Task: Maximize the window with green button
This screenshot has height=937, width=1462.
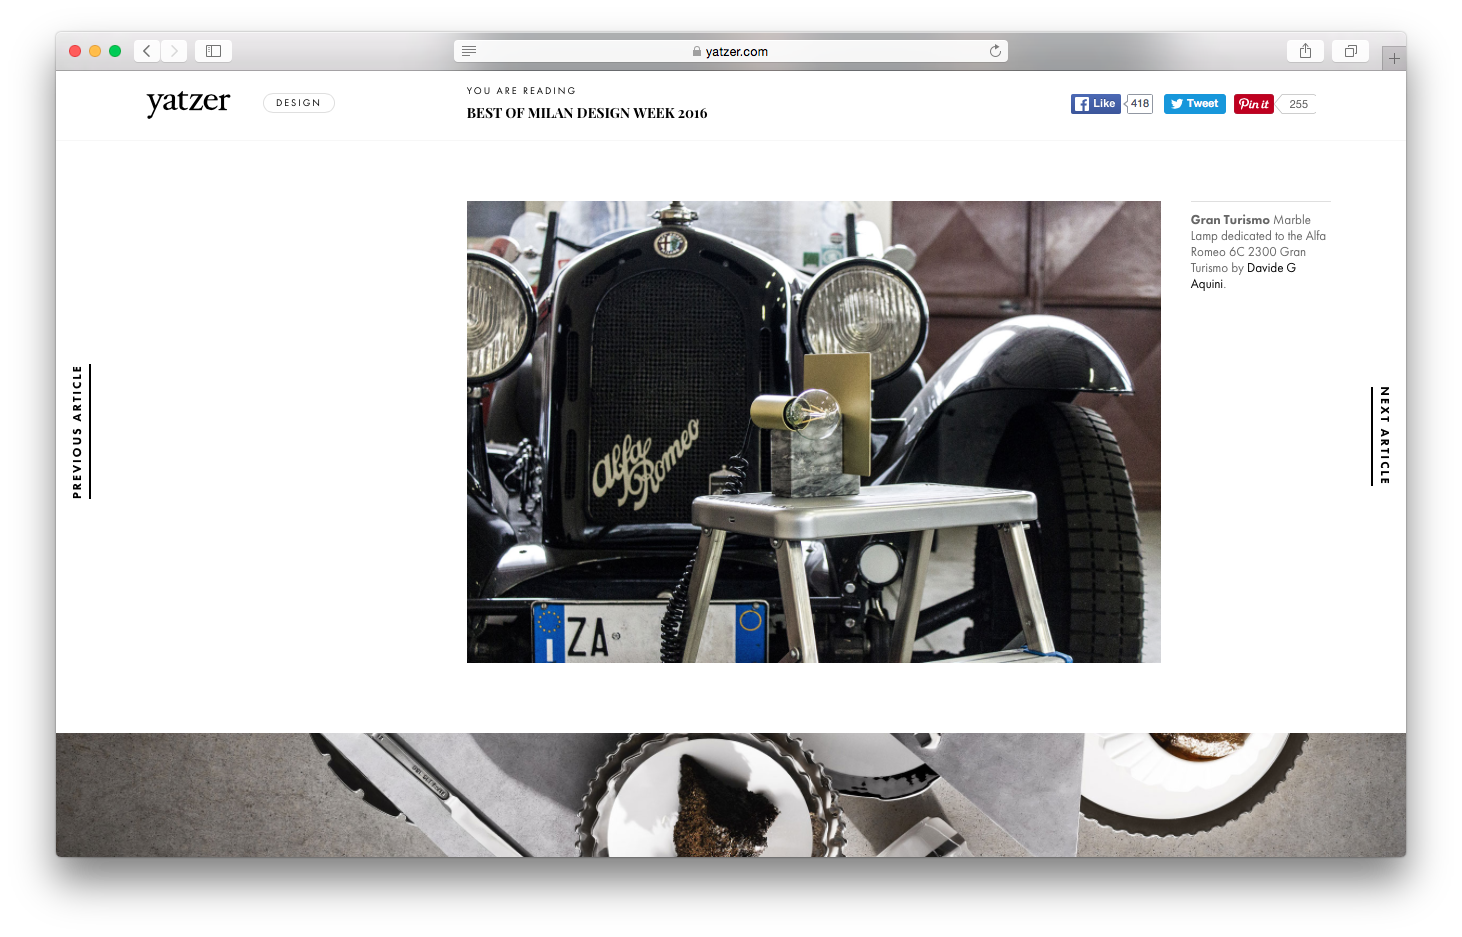Action: click(115, 51)
